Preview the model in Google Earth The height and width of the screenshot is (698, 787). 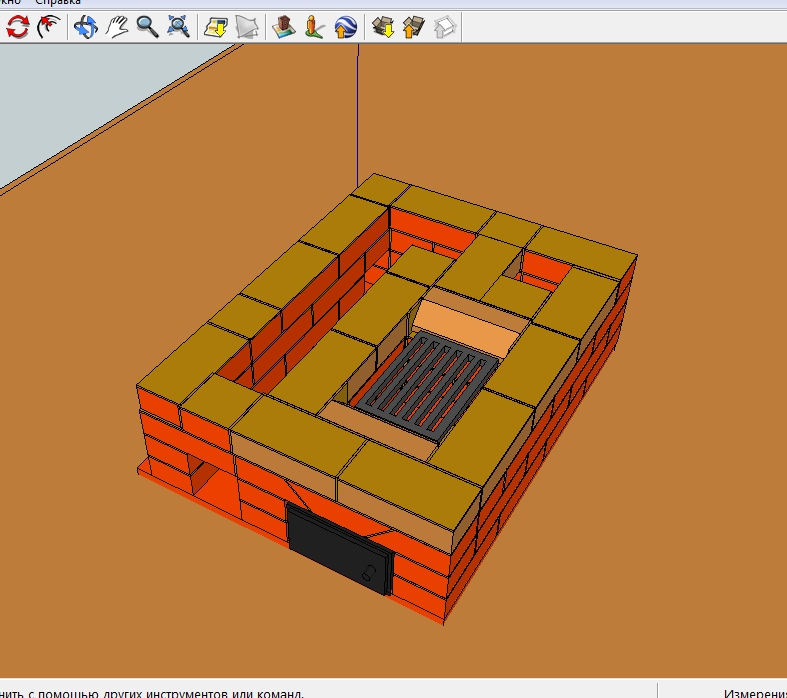[346, 27]
